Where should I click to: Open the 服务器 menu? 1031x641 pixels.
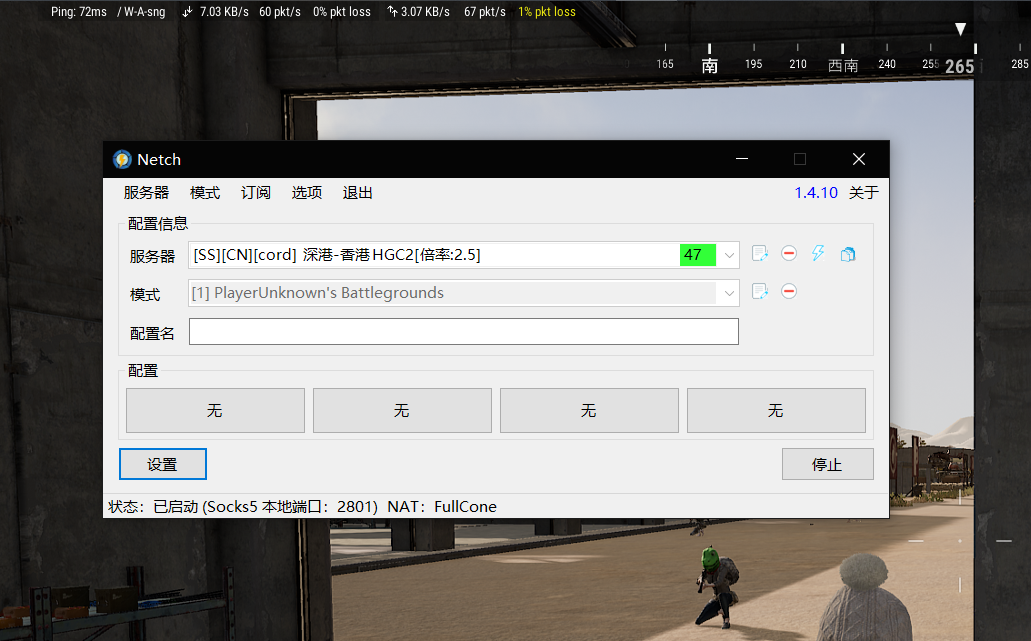[146, 193]
